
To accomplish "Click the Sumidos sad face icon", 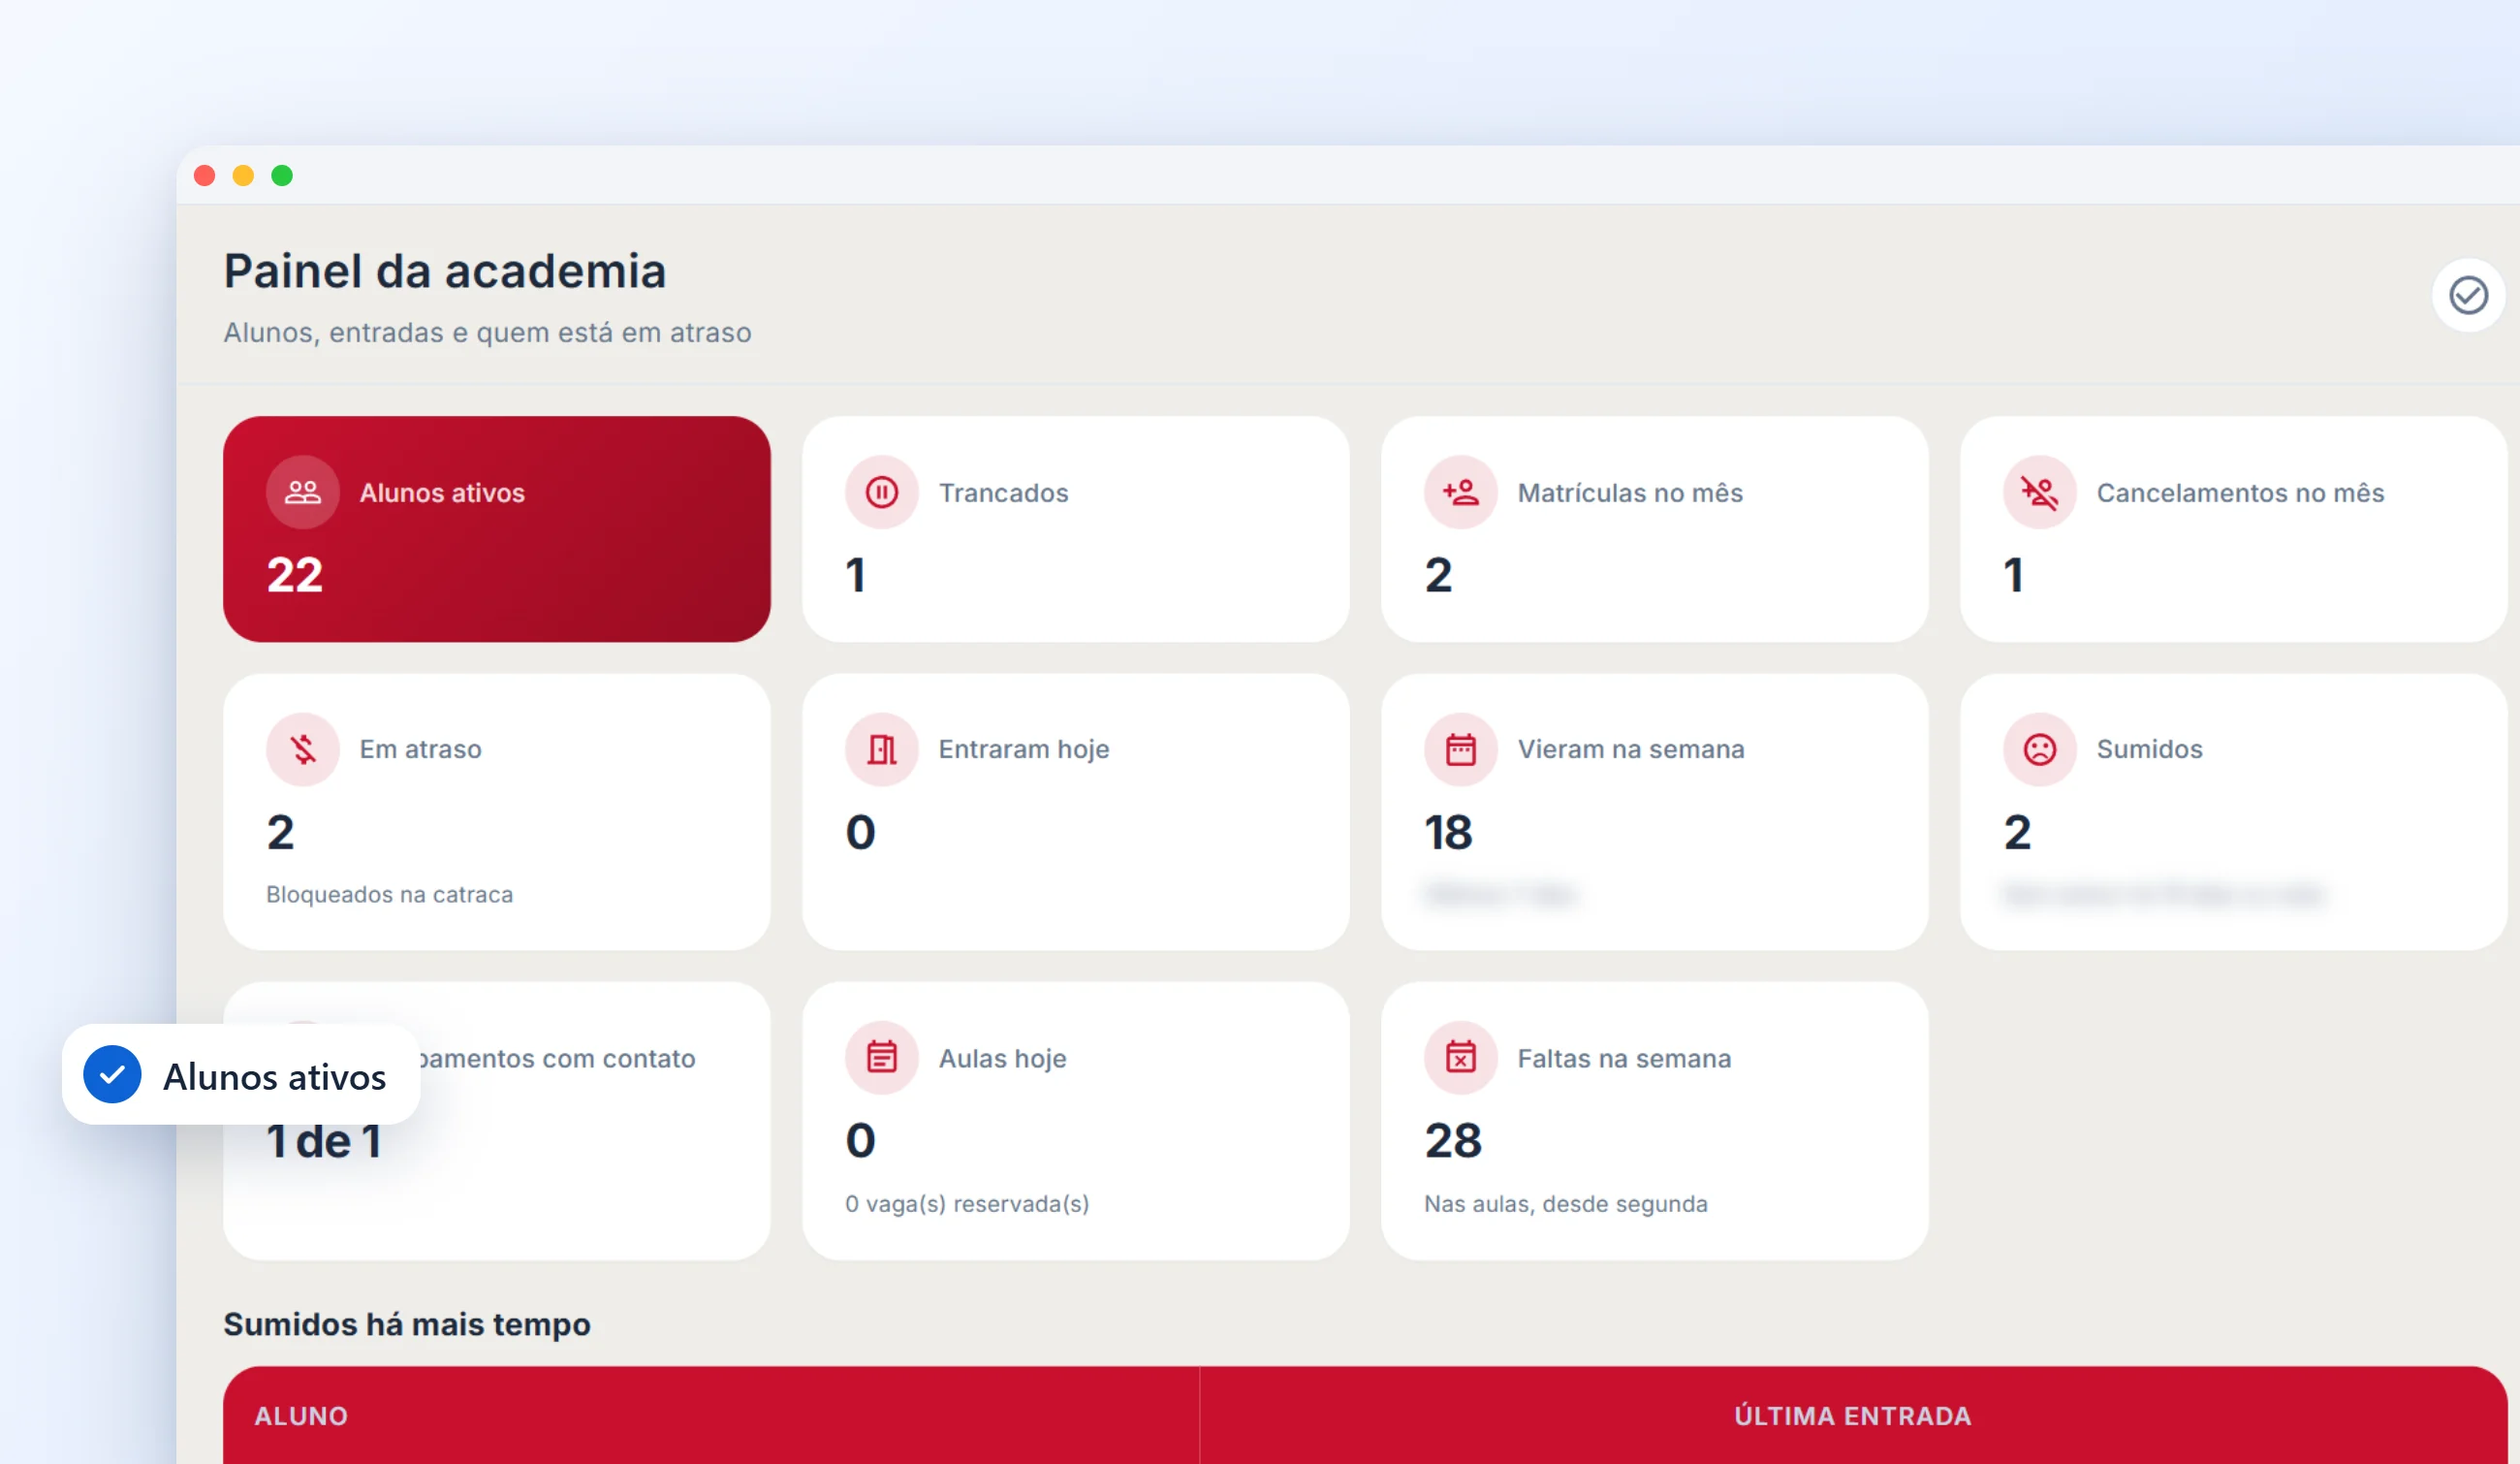I will [x=2039, y=749].
